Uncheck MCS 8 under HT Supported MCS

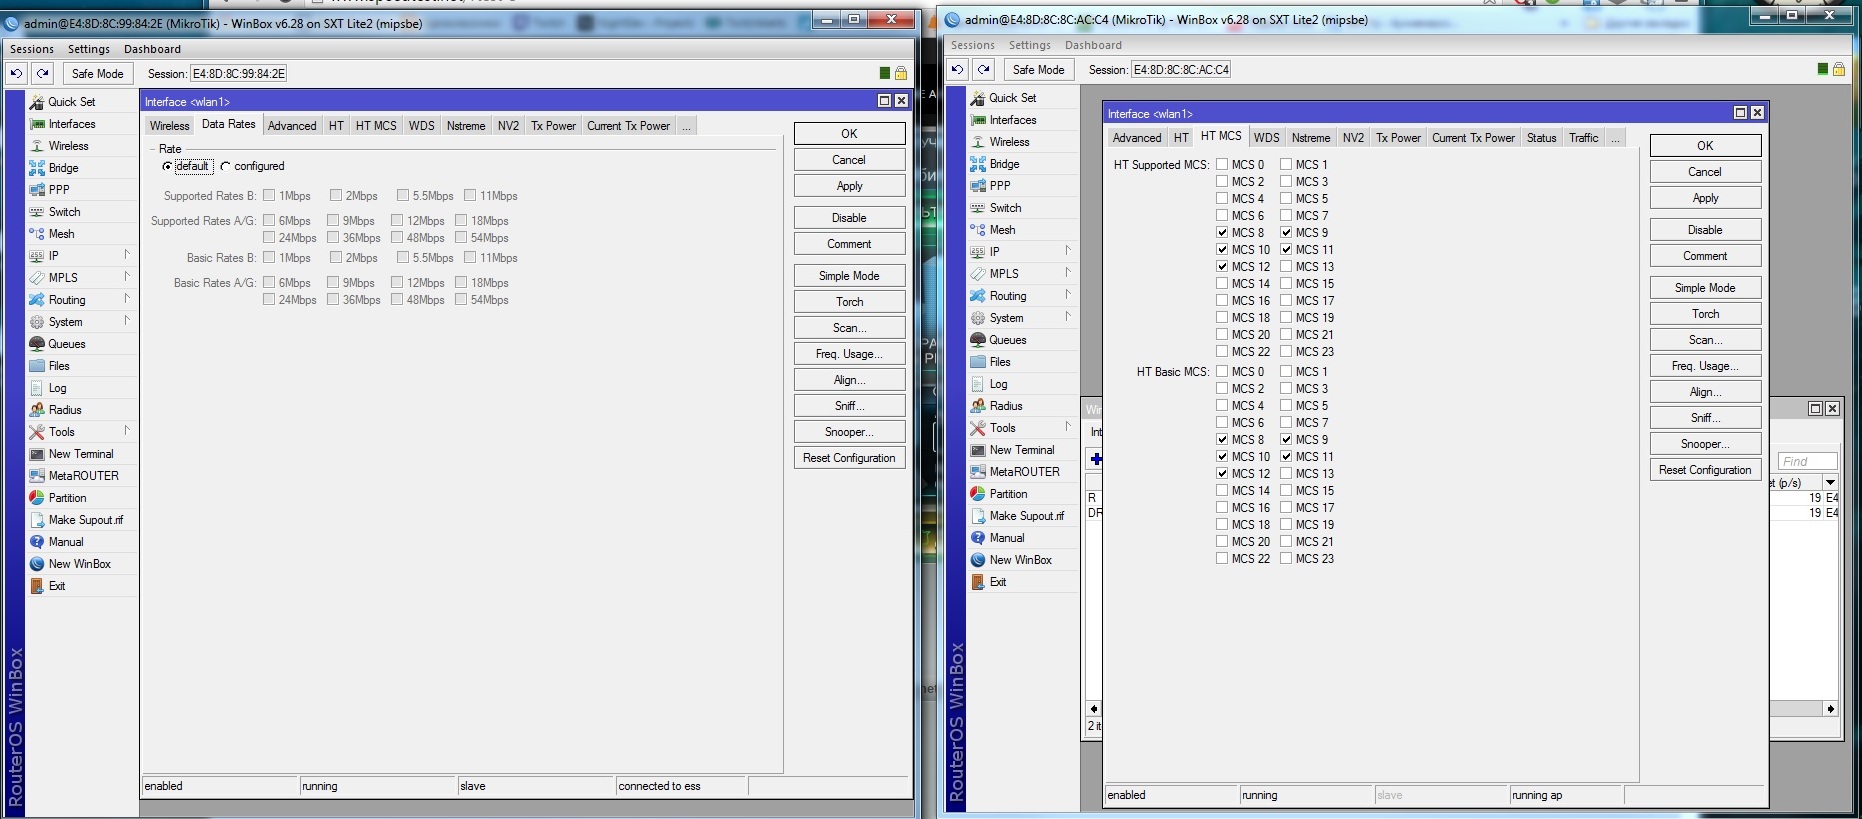point(1222,233)
